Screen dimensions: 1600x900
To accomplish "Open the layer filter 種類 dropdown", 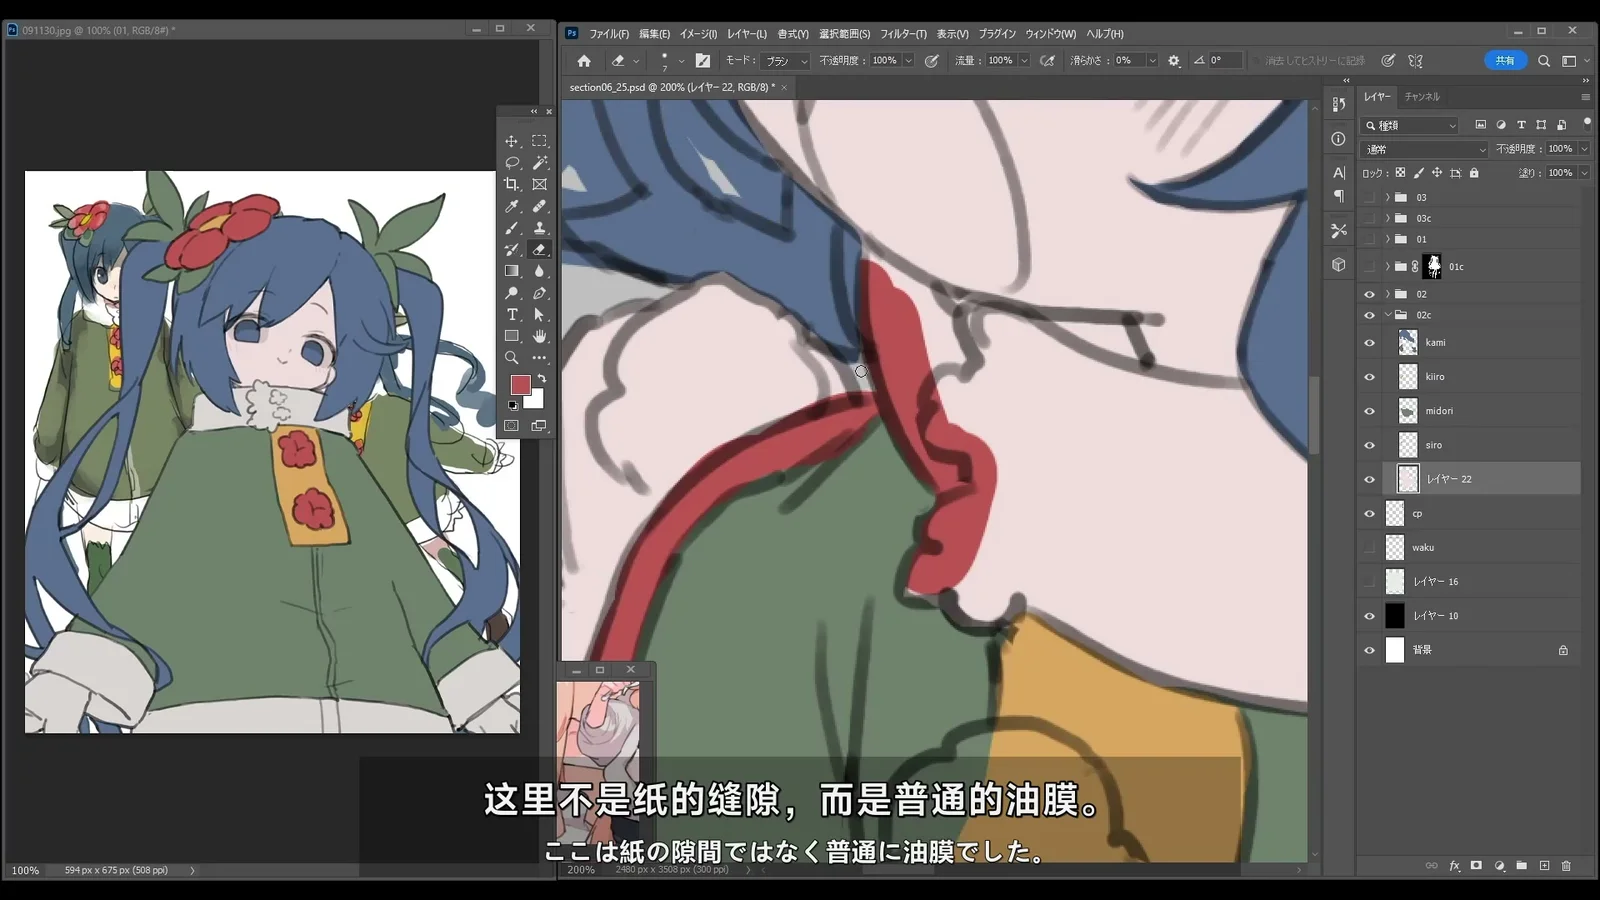I will click(1410, 125).
